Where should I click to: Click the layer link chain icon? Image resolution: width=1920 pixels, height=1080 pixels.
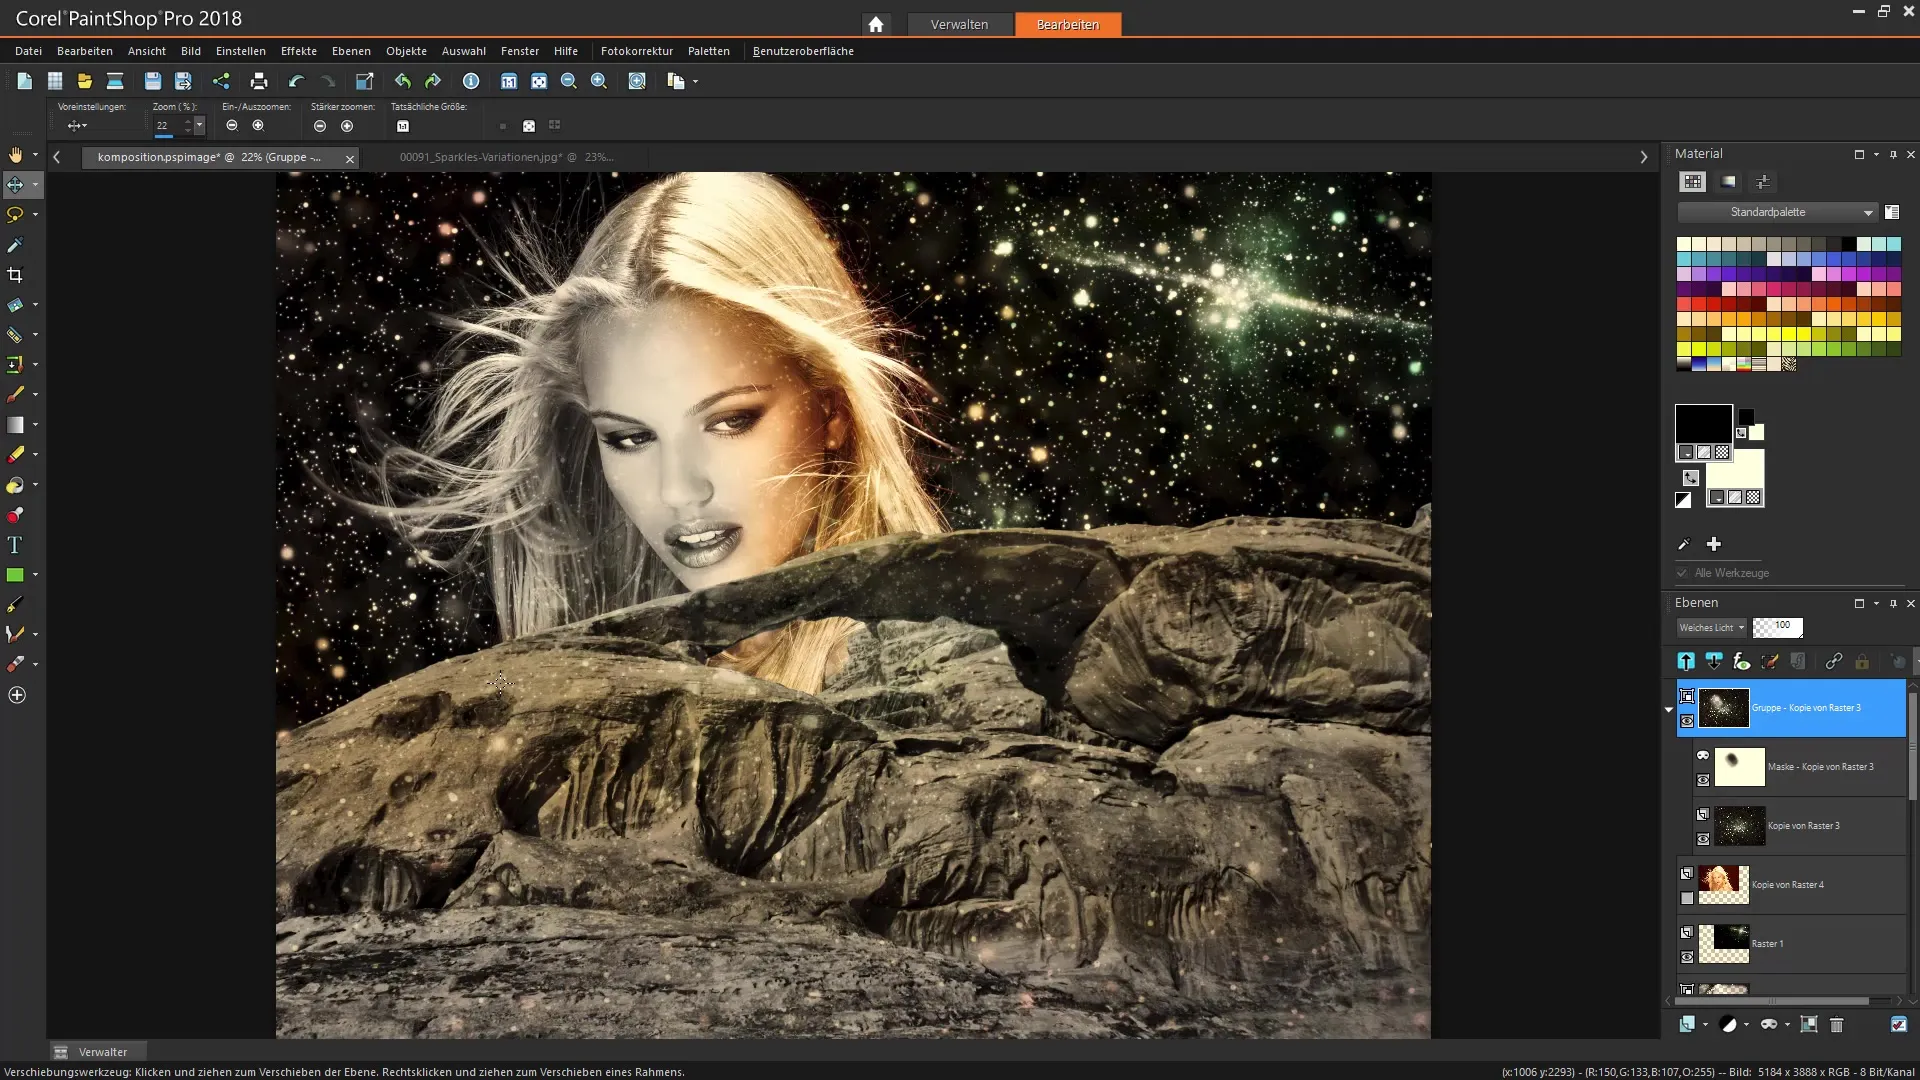pos(1833,661)
